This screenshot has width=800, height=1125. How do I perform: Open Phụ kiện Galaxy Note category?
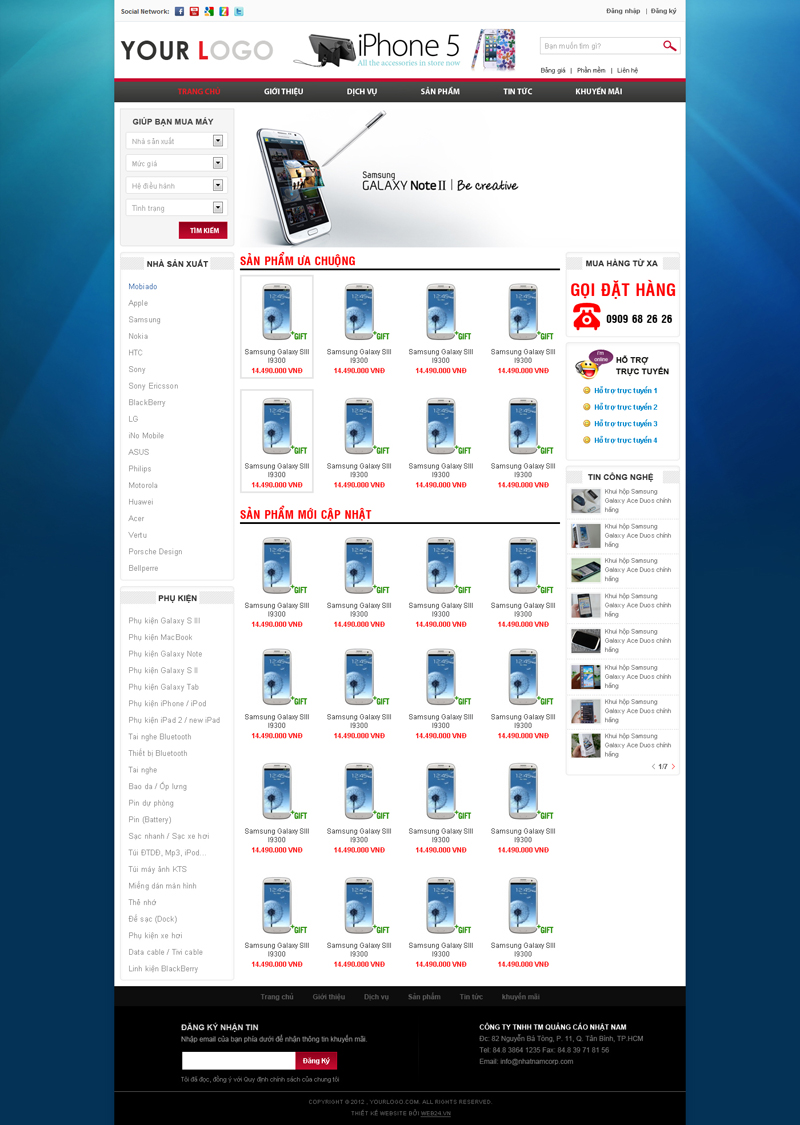click(165, 654)
